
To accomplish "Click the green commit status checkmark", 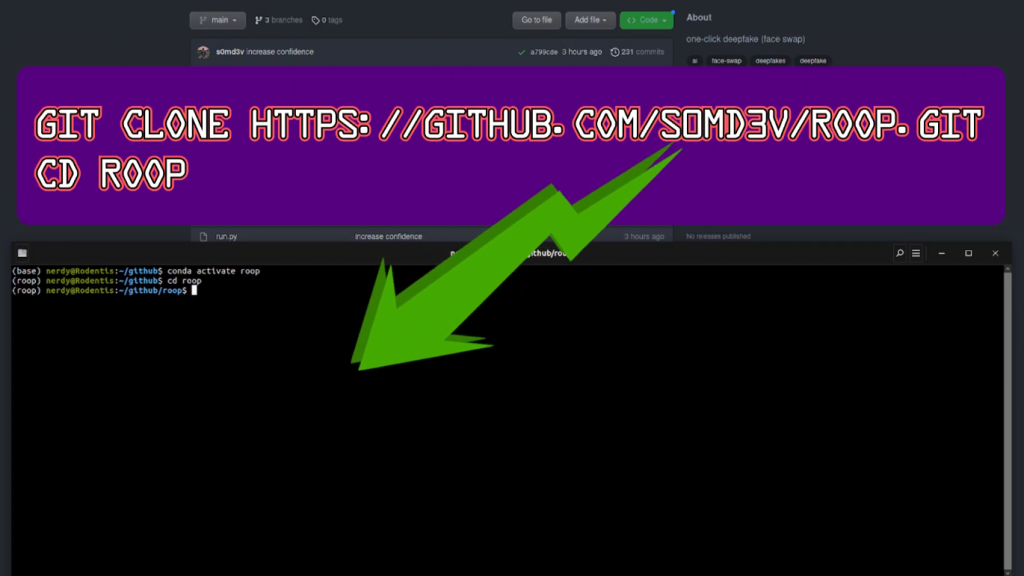I will coord(521,52).
